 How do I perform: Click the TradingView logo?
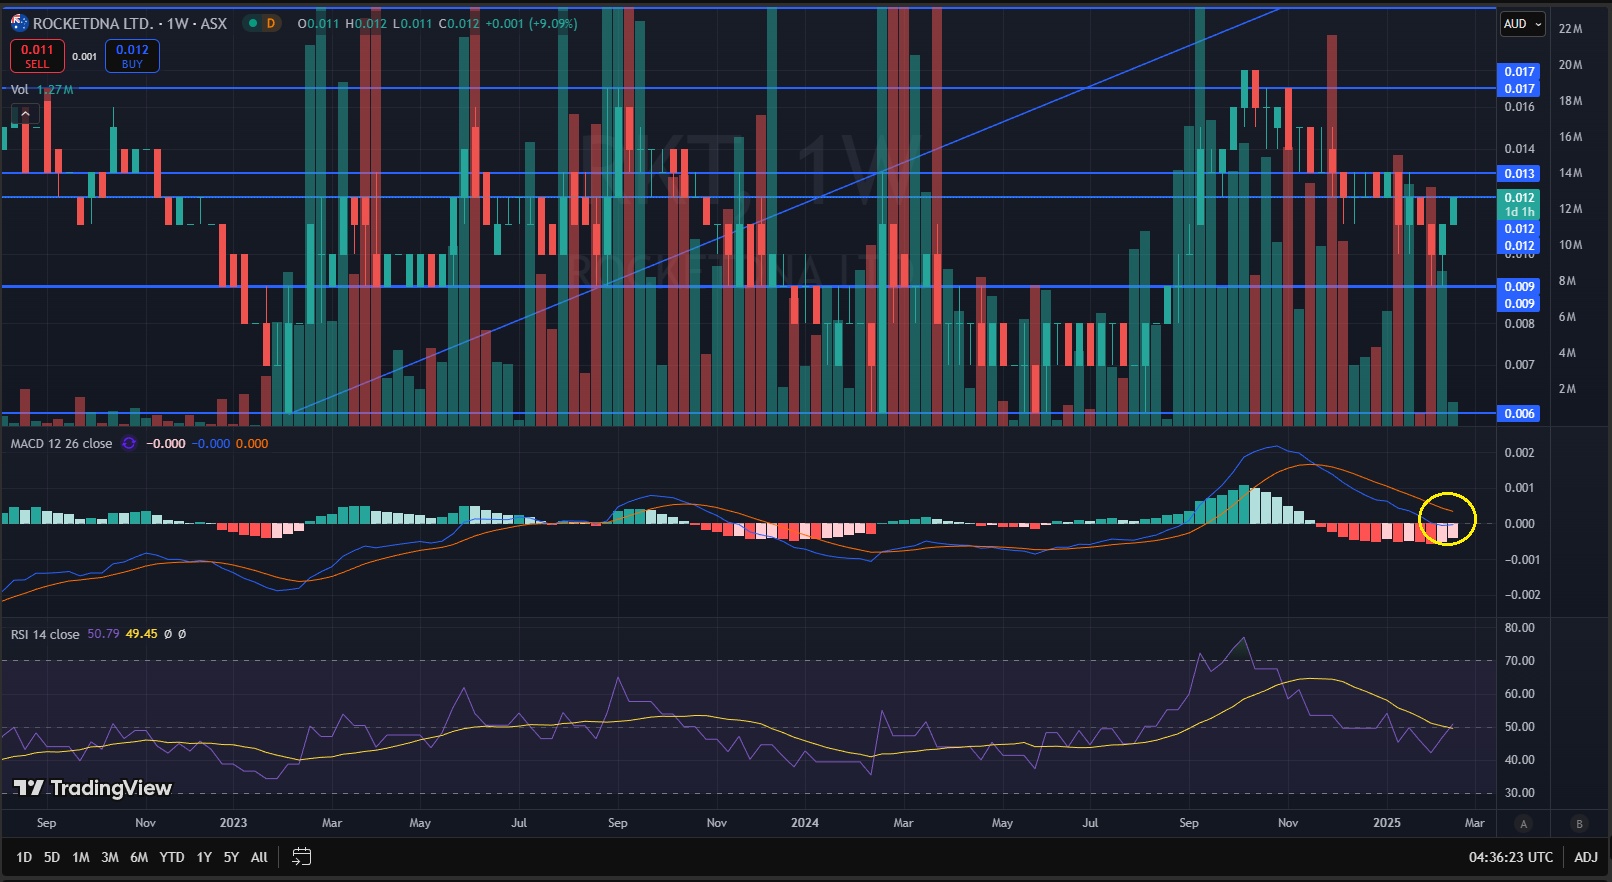[93, 788]
